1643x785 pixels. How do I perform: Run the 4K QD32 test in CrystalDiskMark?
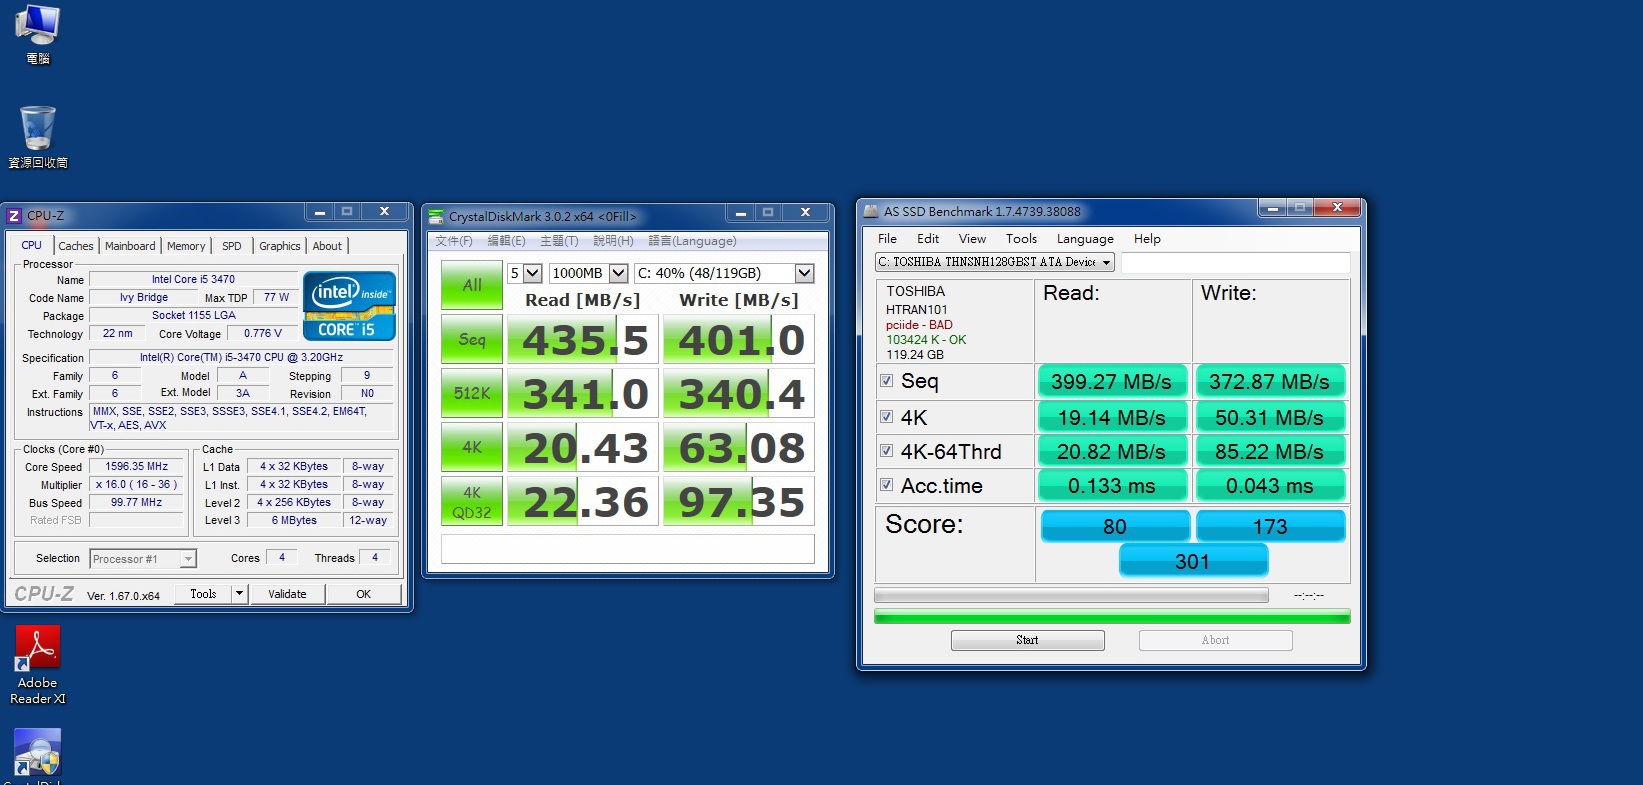472,501
